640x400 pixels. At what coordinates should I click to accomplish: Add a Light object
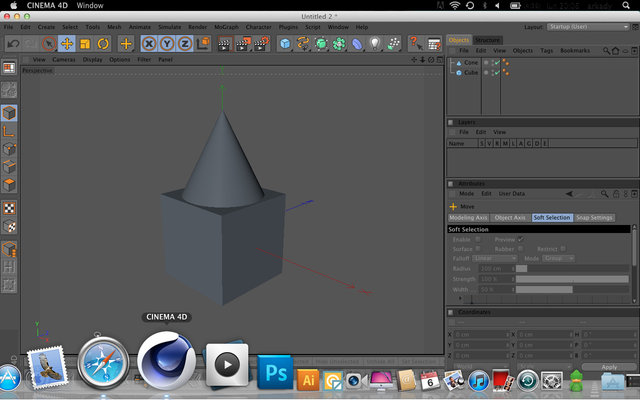pos(375,44)
